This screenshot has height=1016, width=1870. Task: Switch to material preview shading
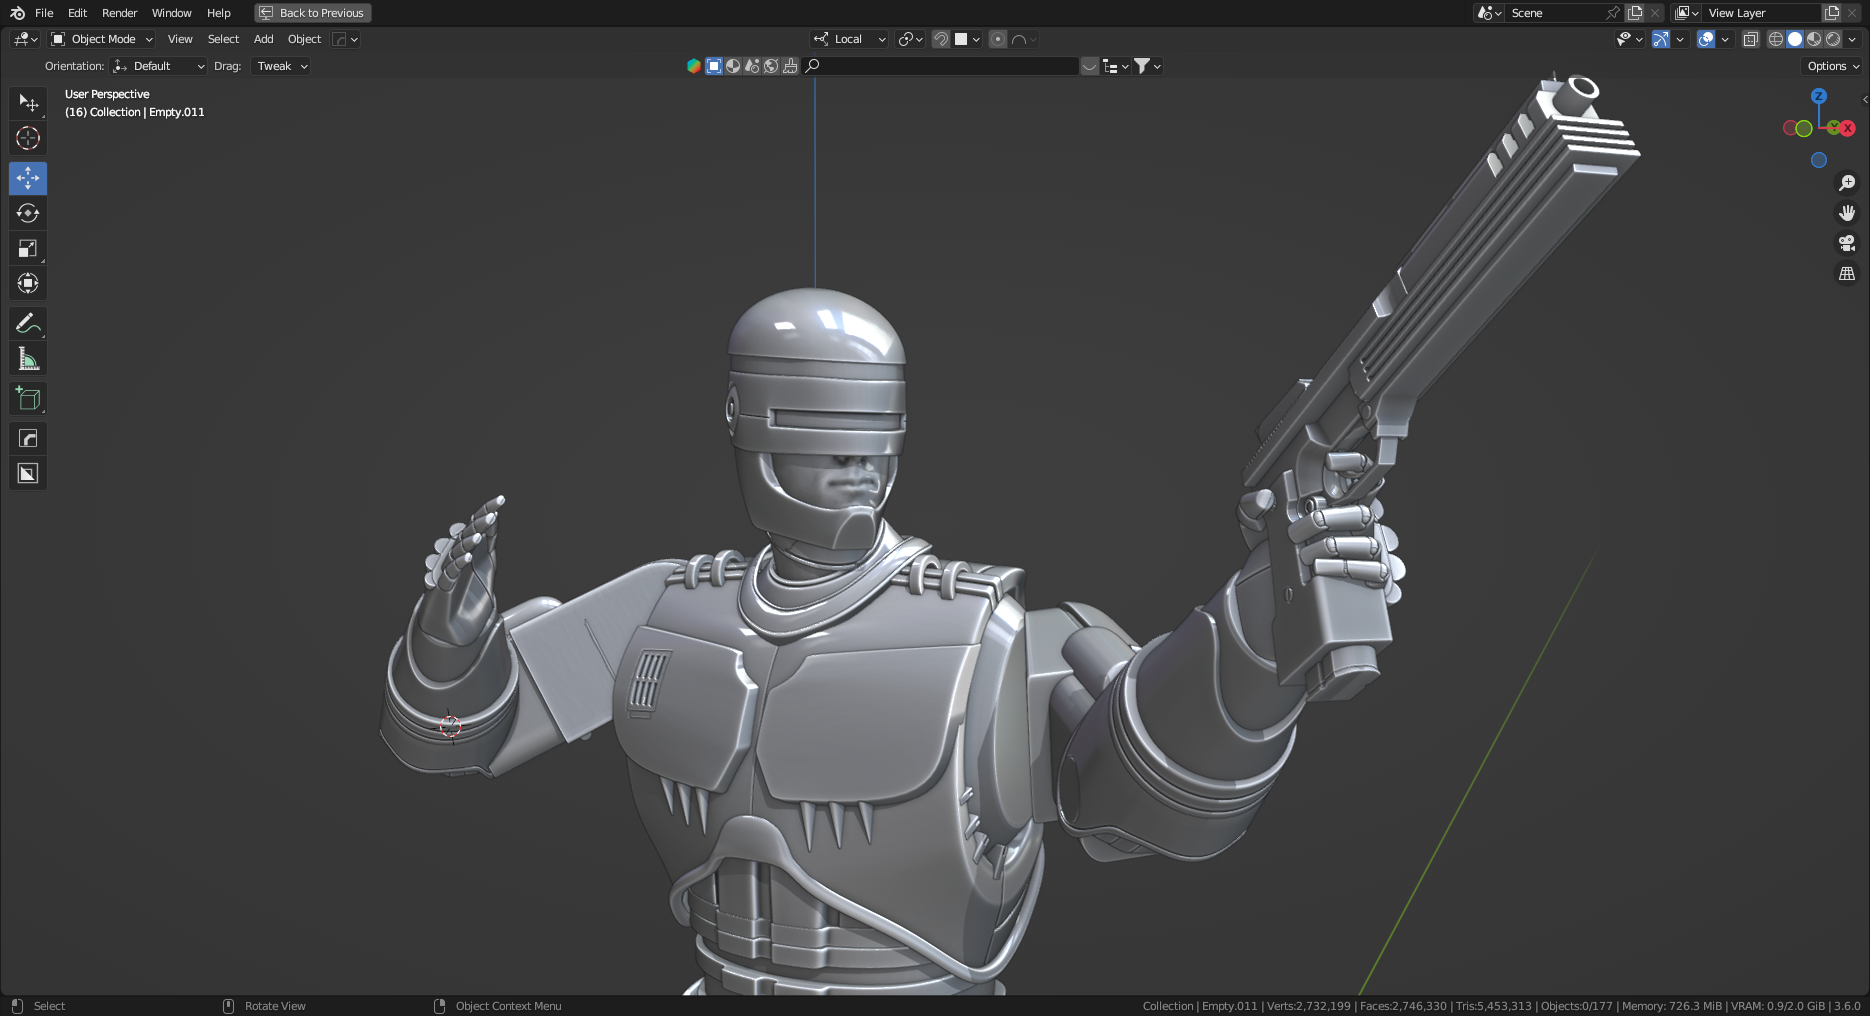(1814, 39)
